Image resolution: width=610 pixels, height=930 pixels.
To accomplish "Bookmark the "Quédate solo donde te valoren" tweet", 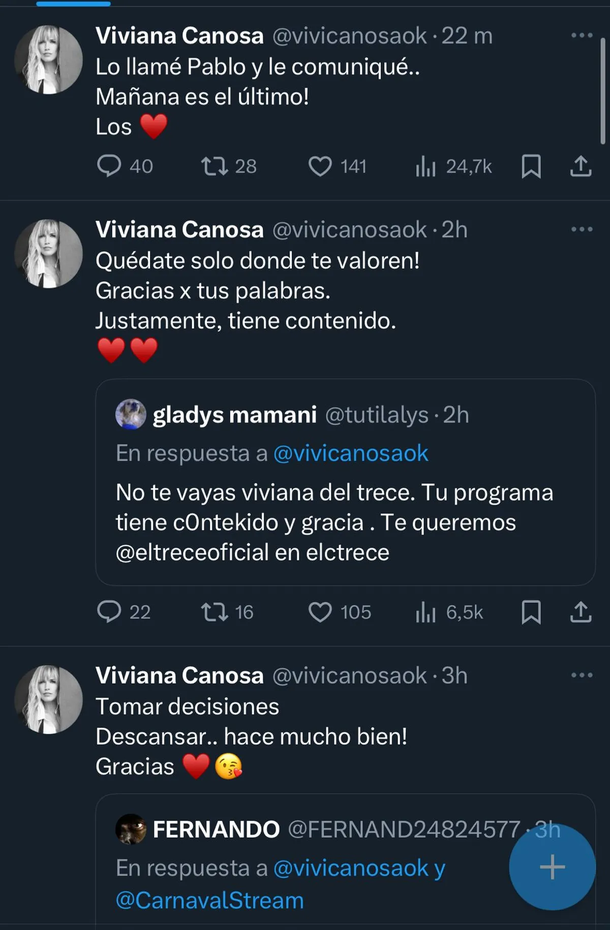I will click(532, 611).
